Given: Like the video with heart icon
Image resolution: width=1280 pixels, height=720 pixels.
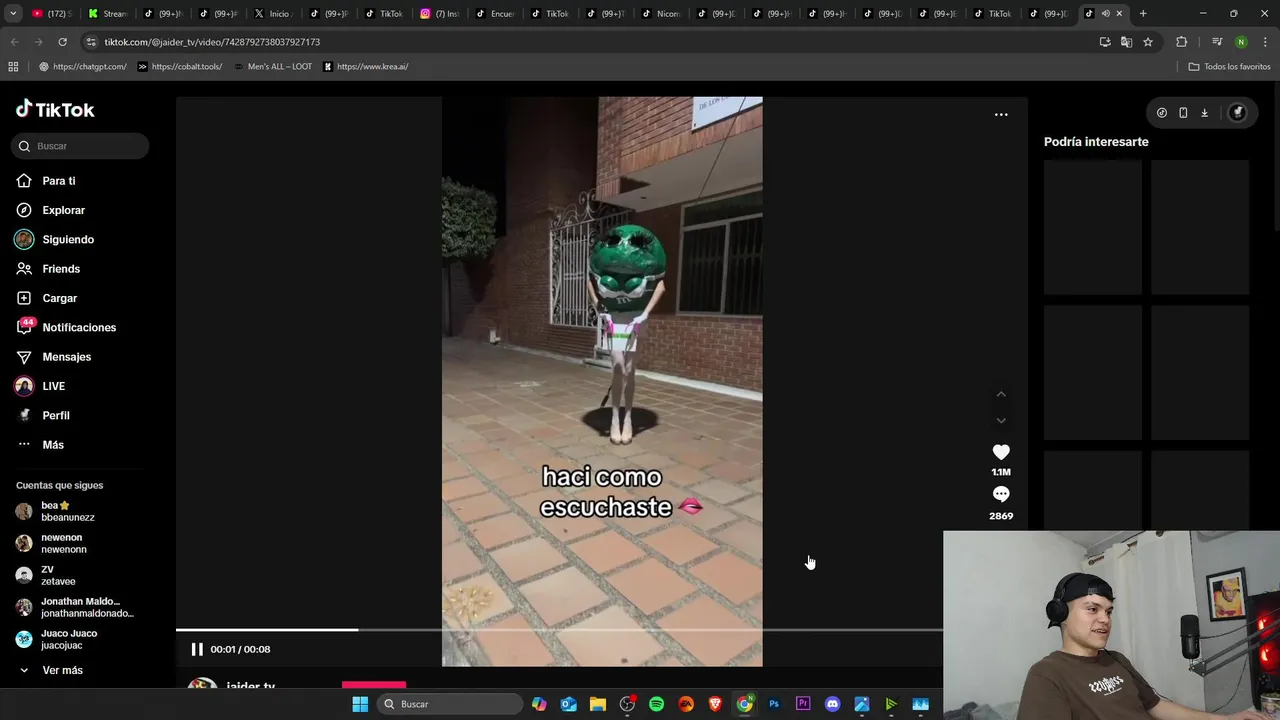Looking at the screenshot, I should [1001, 452].
